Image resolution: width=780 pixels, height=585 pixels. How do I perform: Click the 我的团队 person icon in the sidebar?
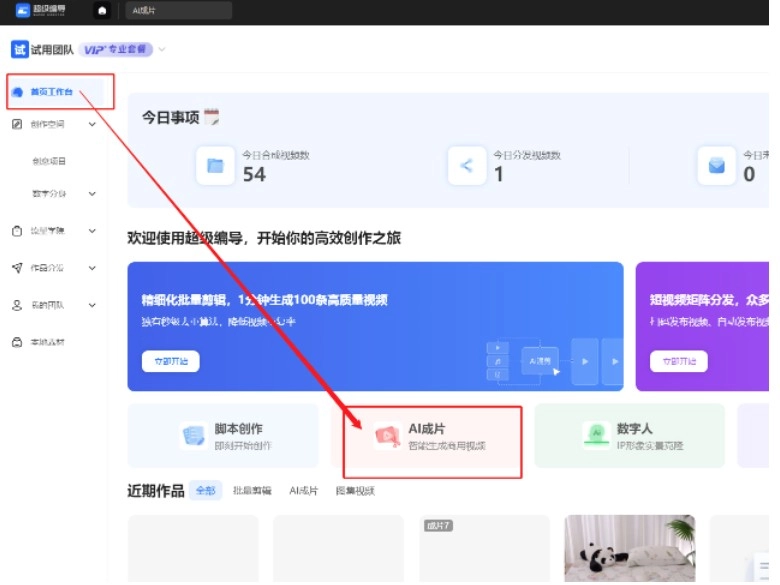(x=17, y=305)
